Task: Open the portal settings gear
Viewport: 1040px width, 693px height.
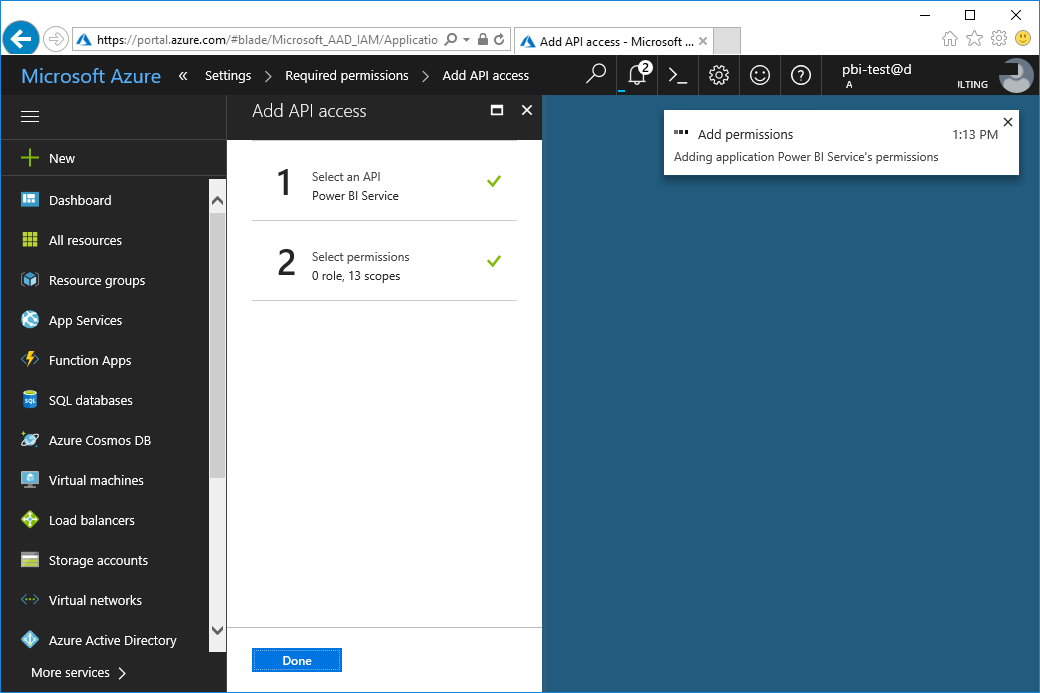Action: point(718,75)
